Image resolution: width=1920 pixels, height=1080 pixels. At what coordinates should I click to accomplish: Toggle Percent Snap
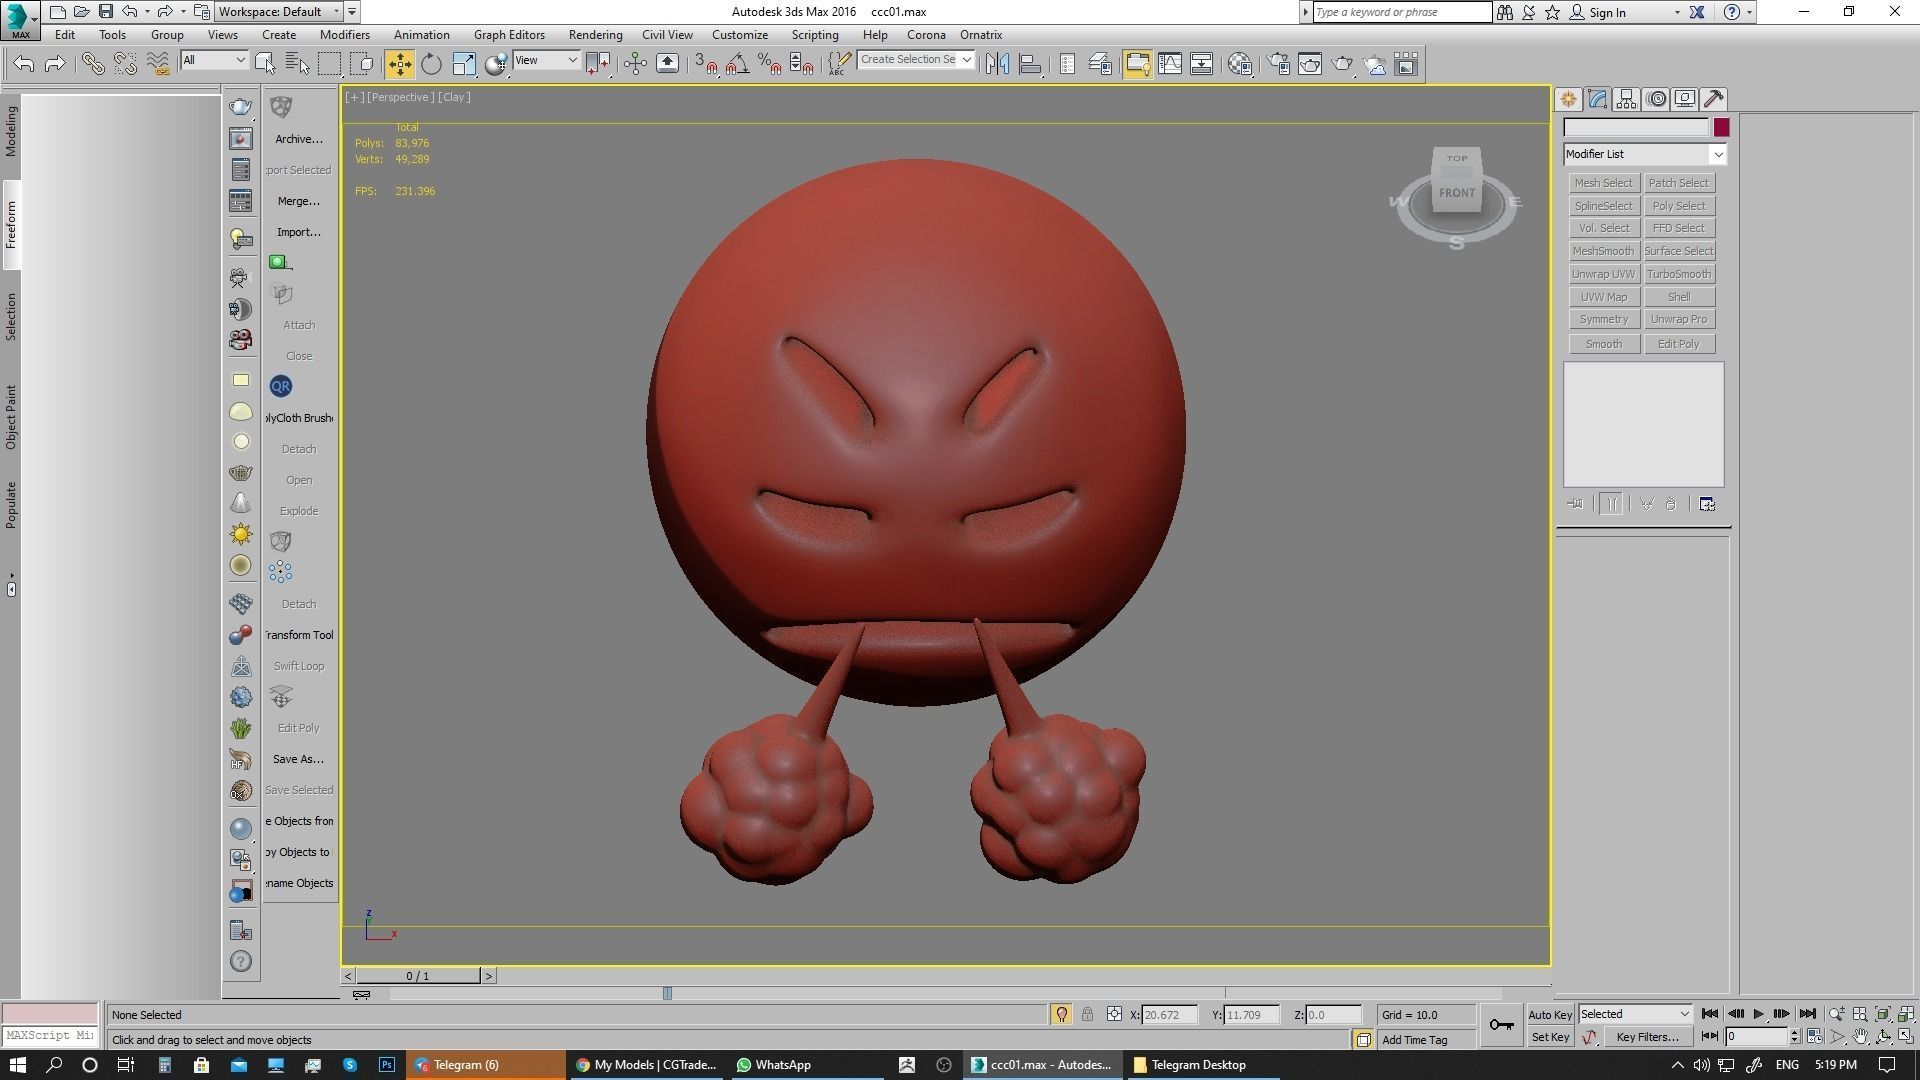(x=769, y=64)
